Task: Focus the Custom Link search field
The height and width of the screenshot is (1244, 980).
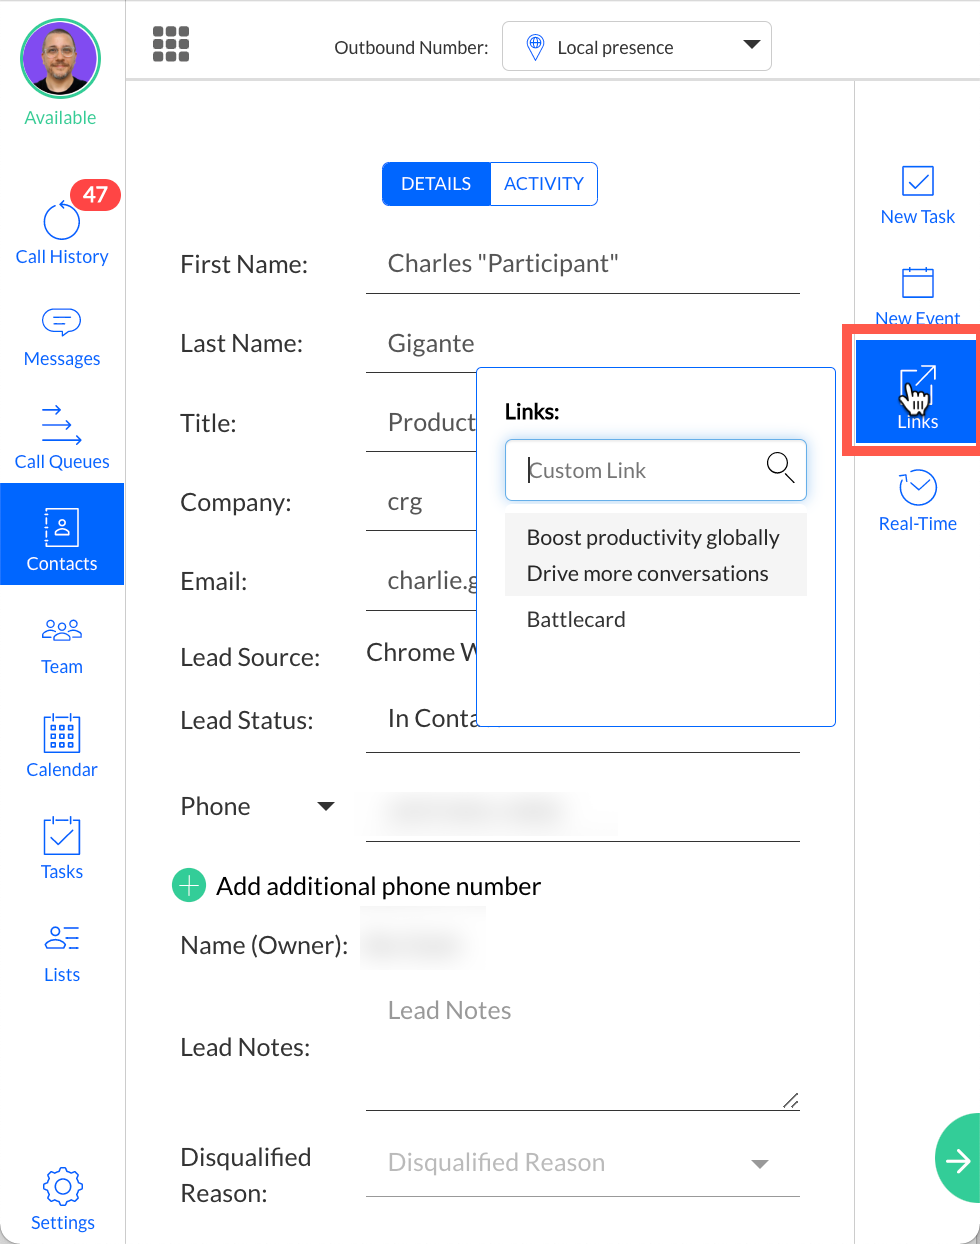Action: tap(656, 470)
